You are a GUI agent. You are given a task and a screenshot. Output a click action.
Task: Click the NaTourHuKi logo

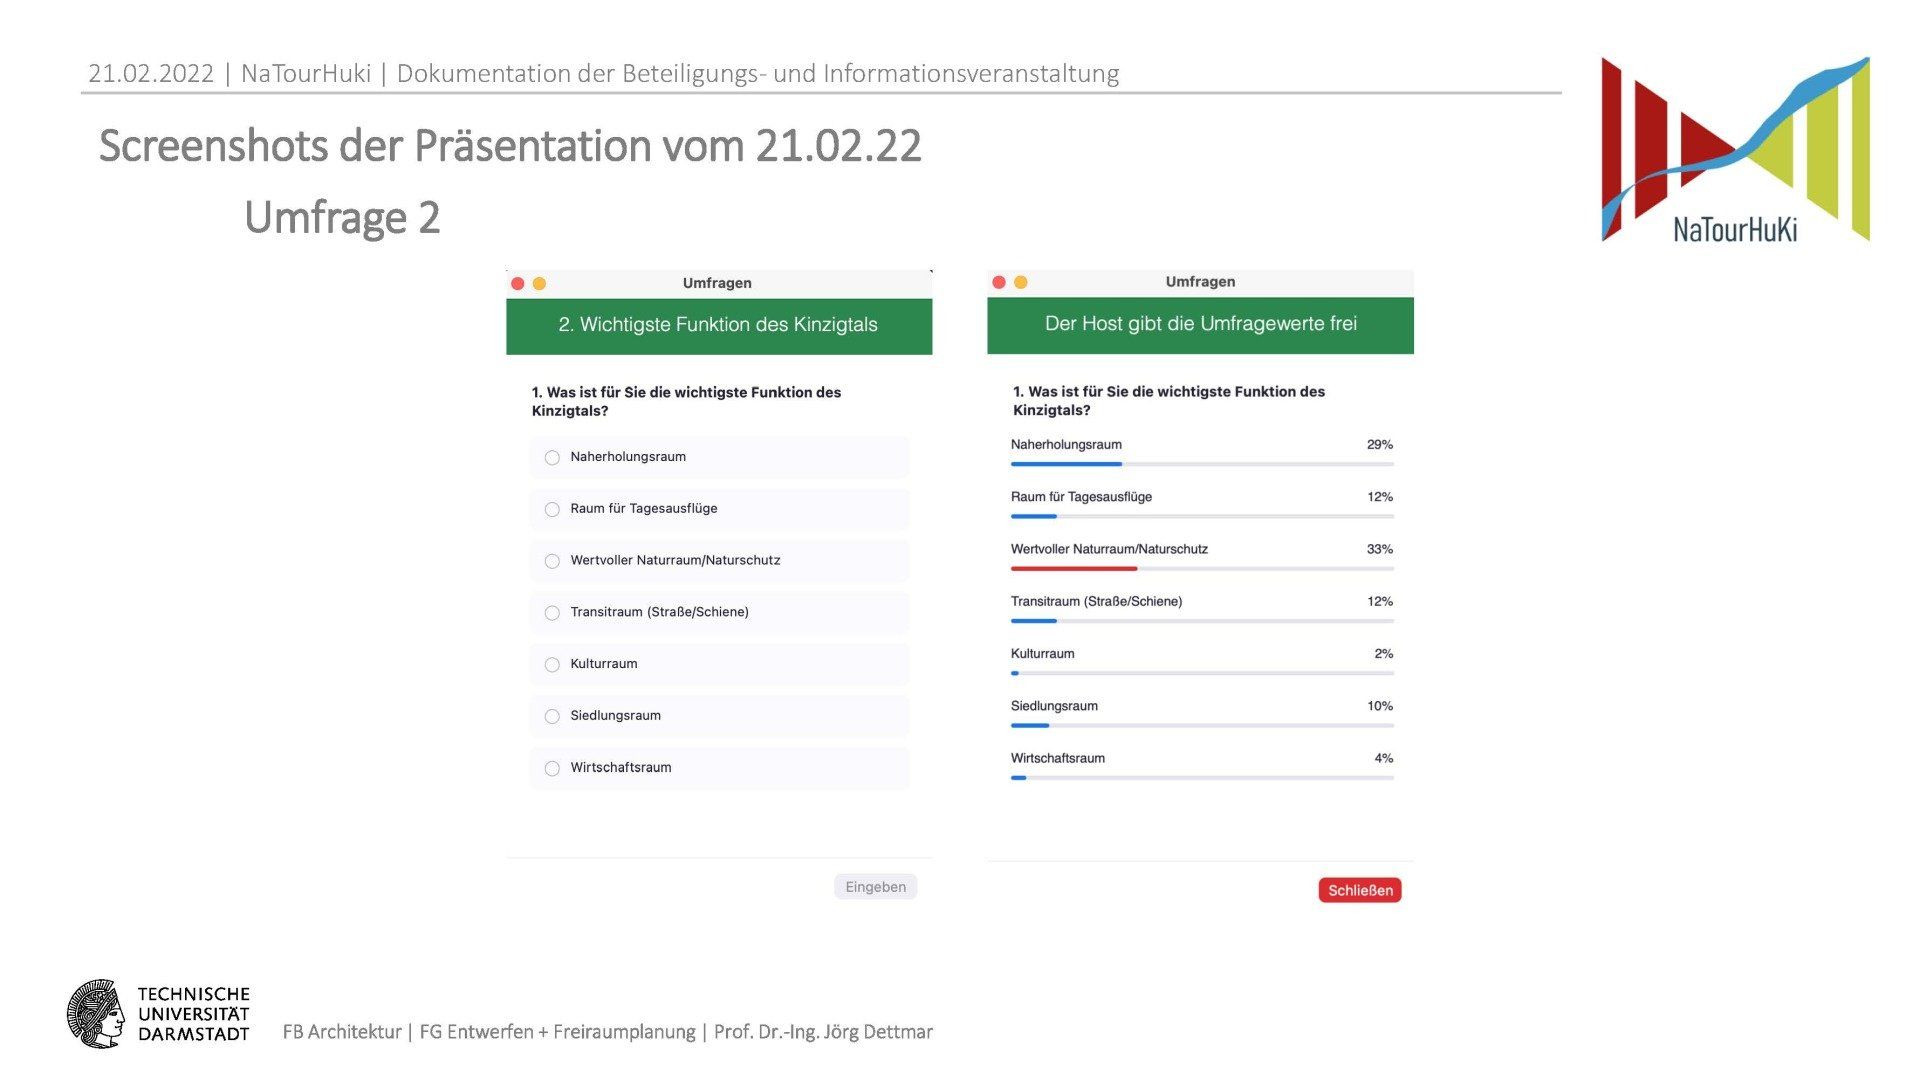pyautogui.click(x=1735, y=149)
